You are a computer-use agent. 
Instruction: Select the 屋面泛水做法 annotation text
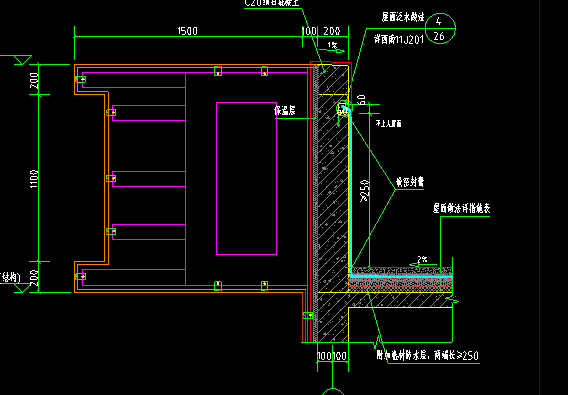403,17
